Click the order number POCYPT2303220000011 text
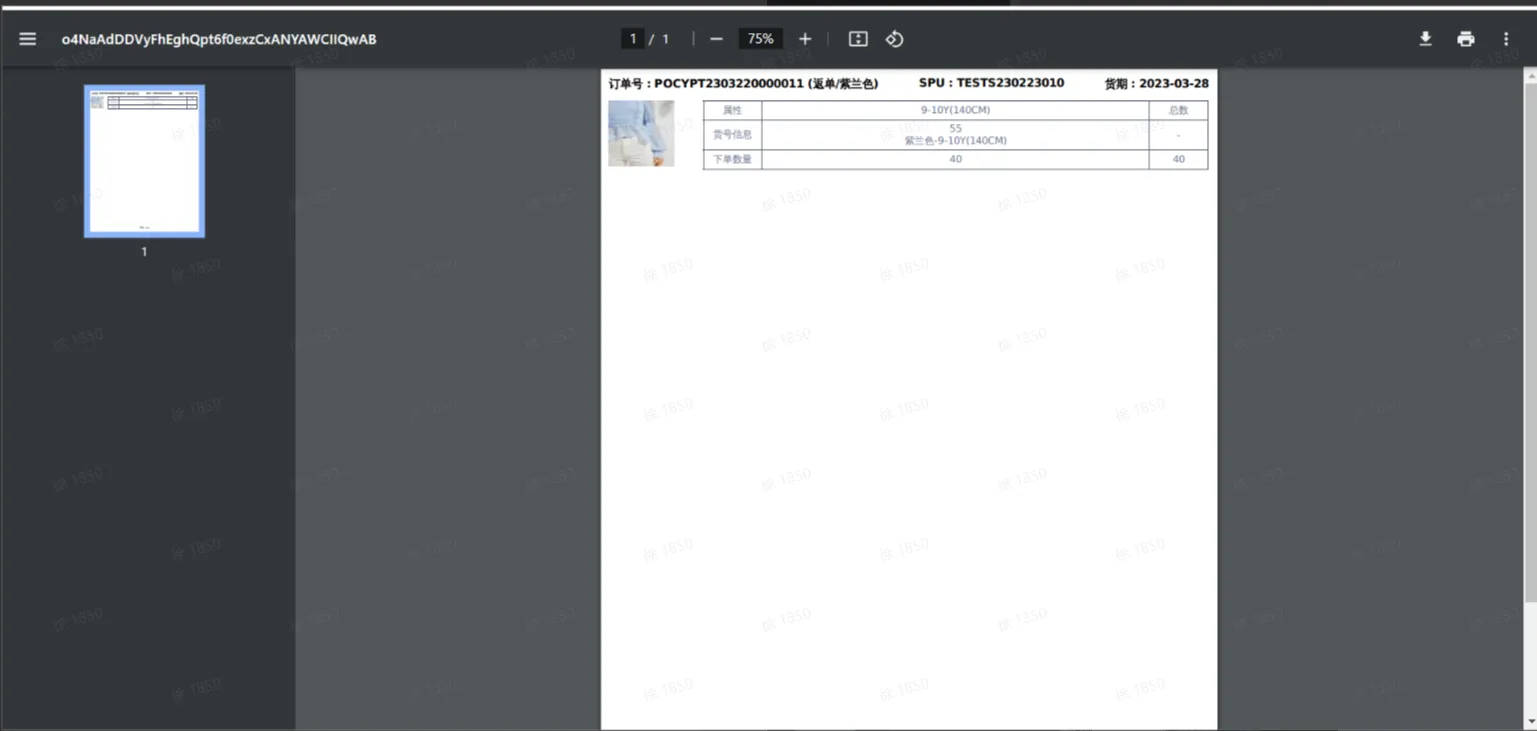Viewport: 1537px width, 731px height. tap(728, 84)
